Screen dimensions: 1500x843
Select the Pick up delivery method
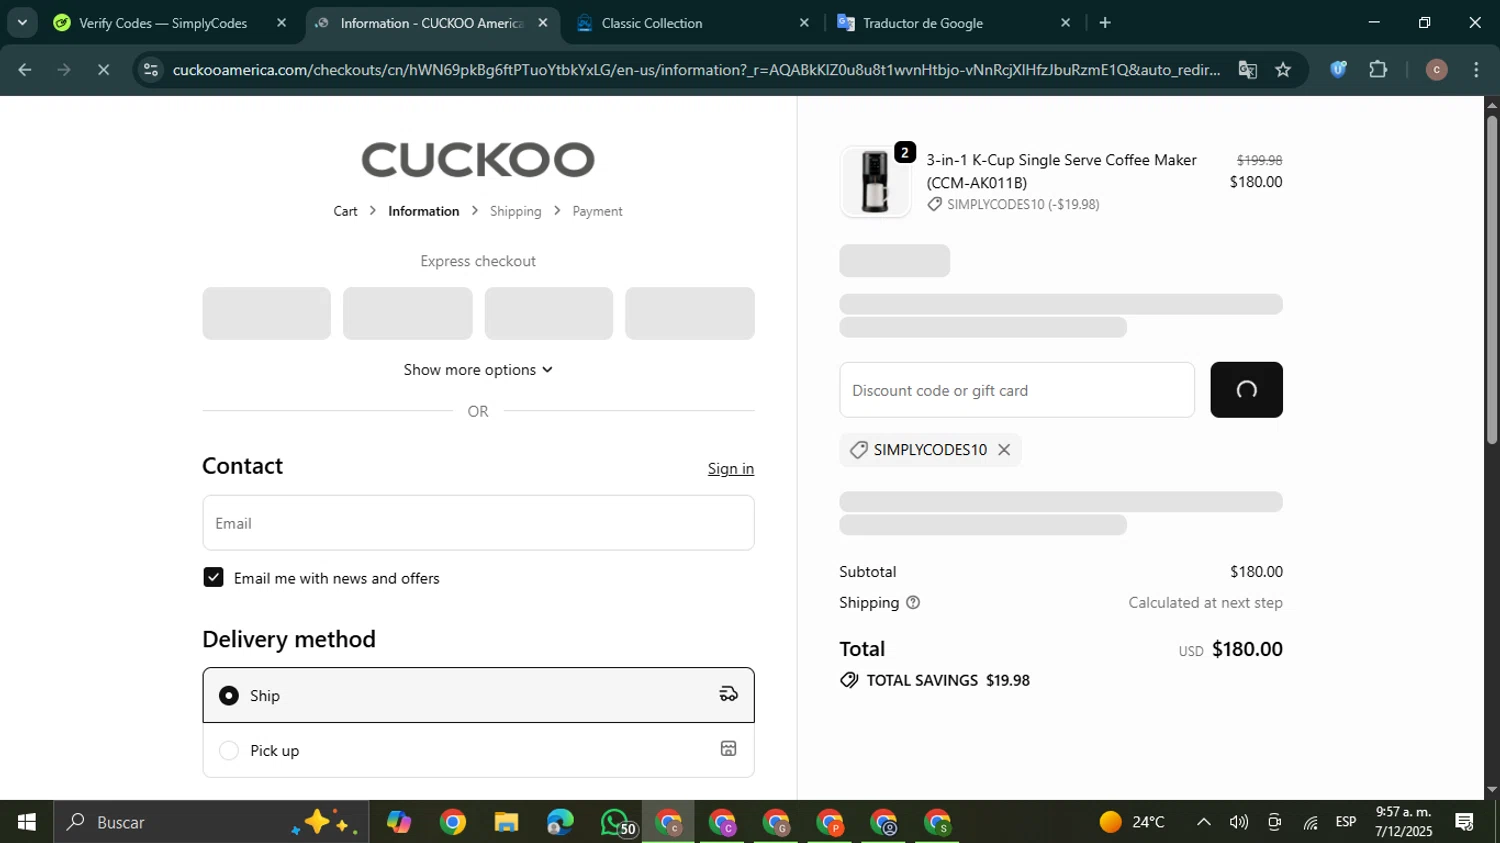478,750
